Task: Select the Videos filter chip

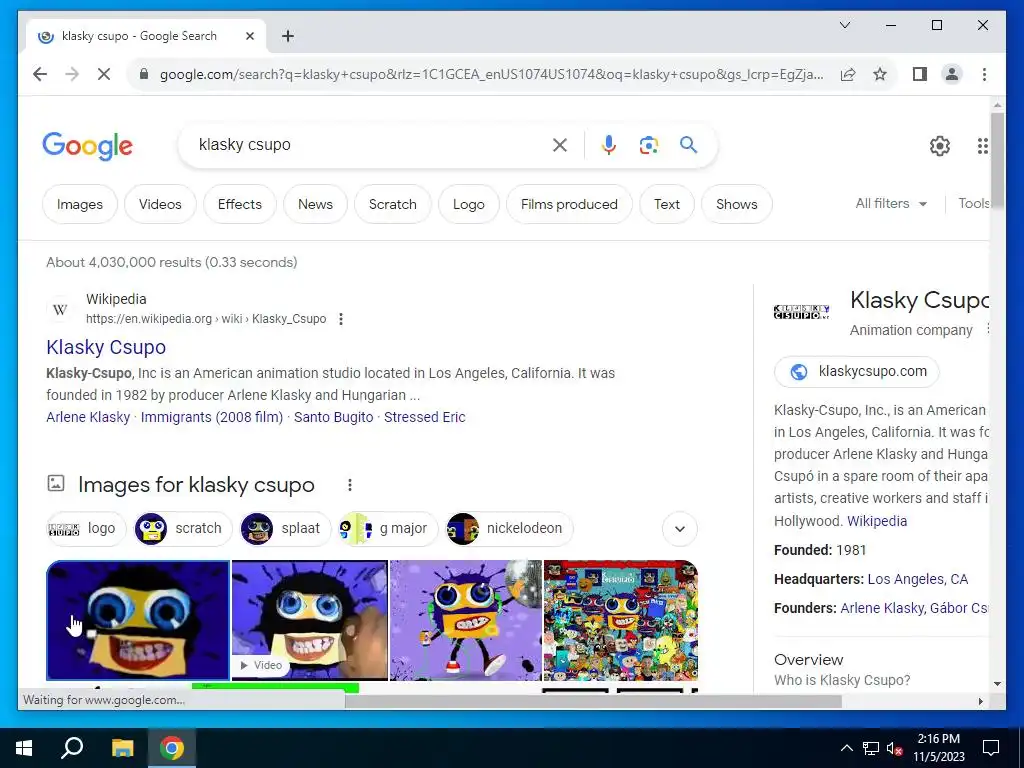Action: coord(160,204)
